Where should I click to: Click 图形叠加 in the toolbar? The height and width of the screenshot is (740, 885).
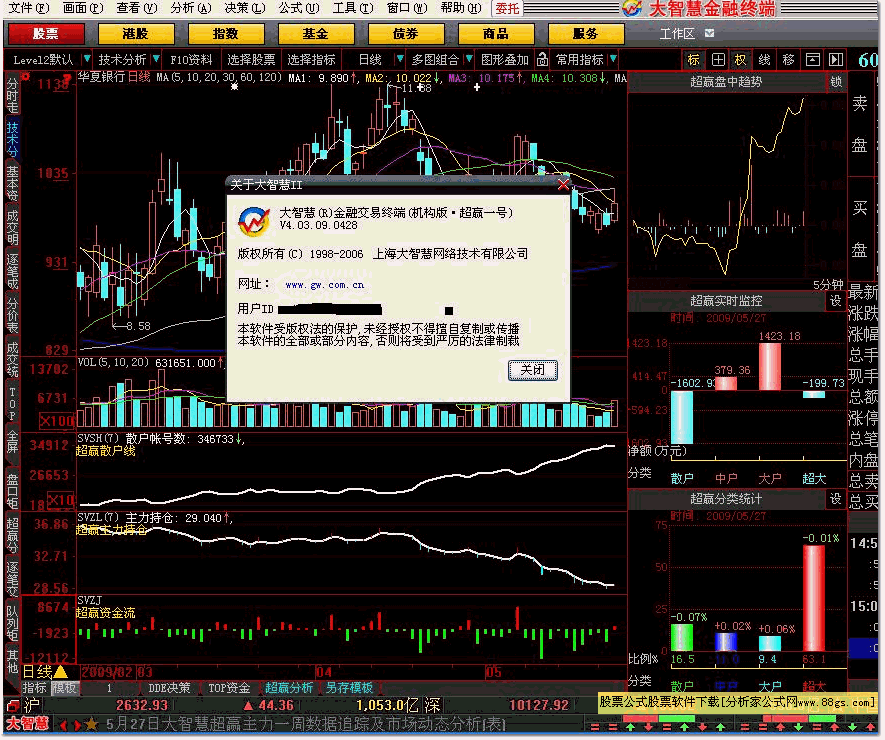[x=505, y=59]
